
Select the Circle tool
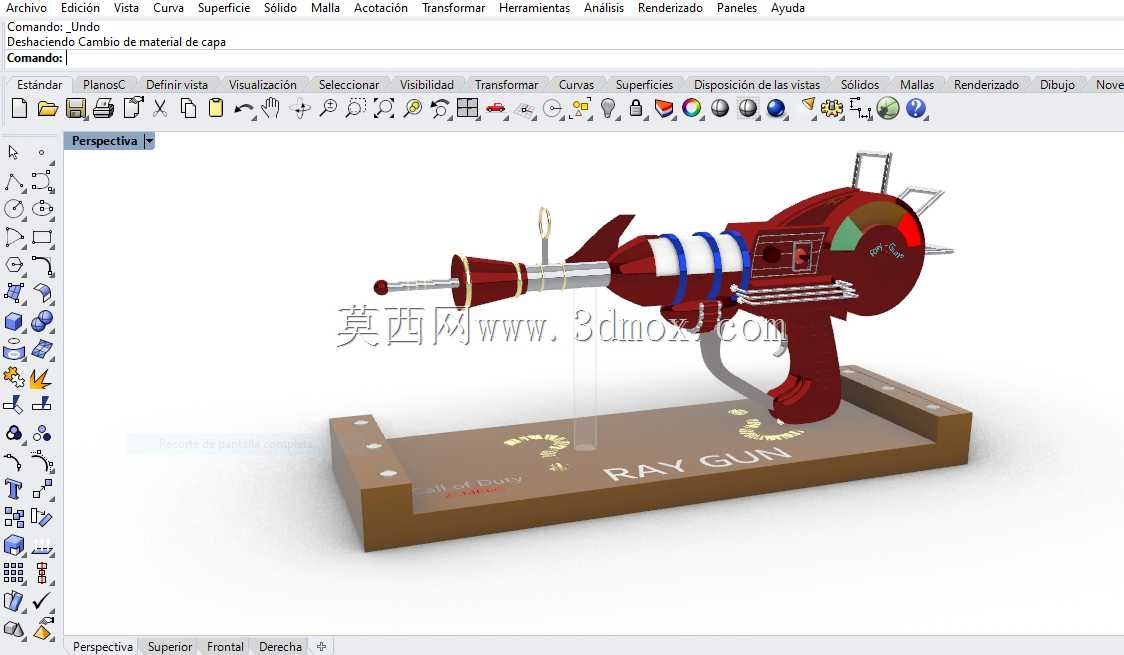point(14,209)
